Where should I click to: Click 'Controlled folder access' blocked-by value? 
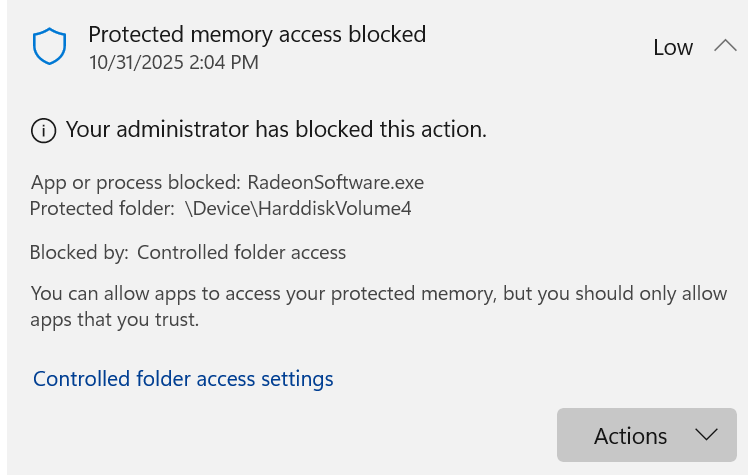click(241, 253)
